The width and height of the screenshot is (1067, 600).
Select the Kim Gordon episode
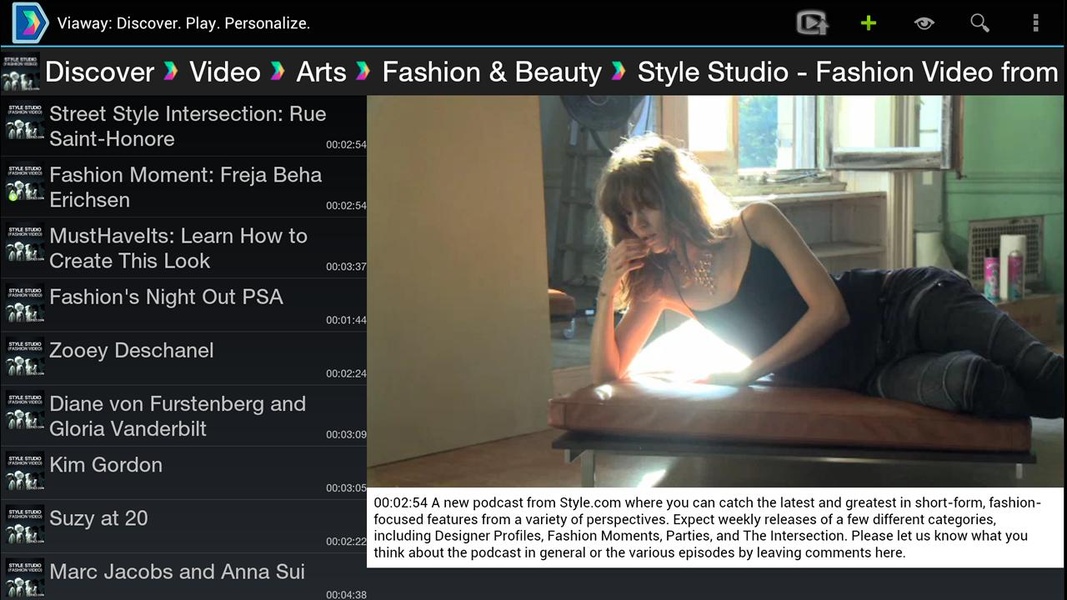tap(184, 473)
